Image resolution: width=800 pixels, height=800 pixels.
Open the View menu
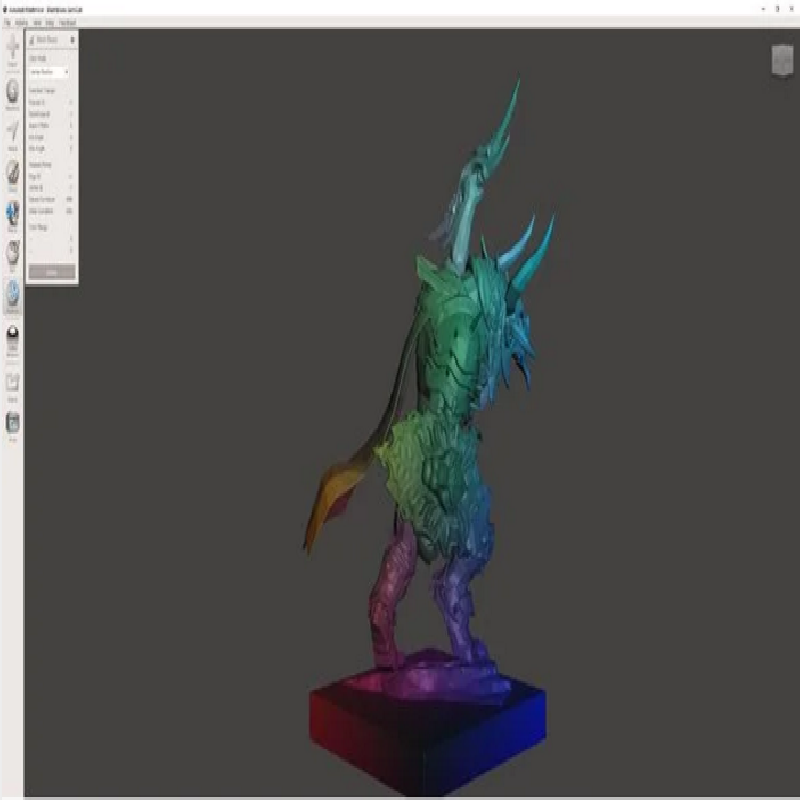point(37,21)
